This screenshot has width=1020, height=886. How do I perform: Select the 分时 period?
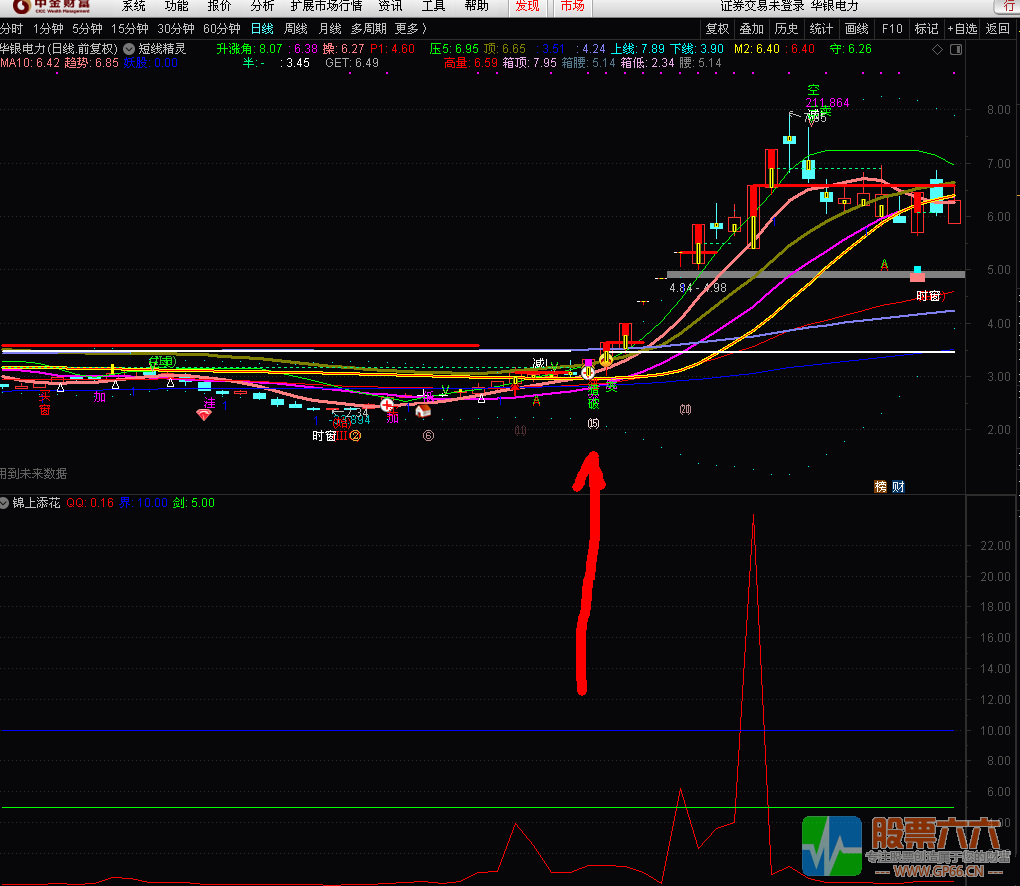coord(11,29)
